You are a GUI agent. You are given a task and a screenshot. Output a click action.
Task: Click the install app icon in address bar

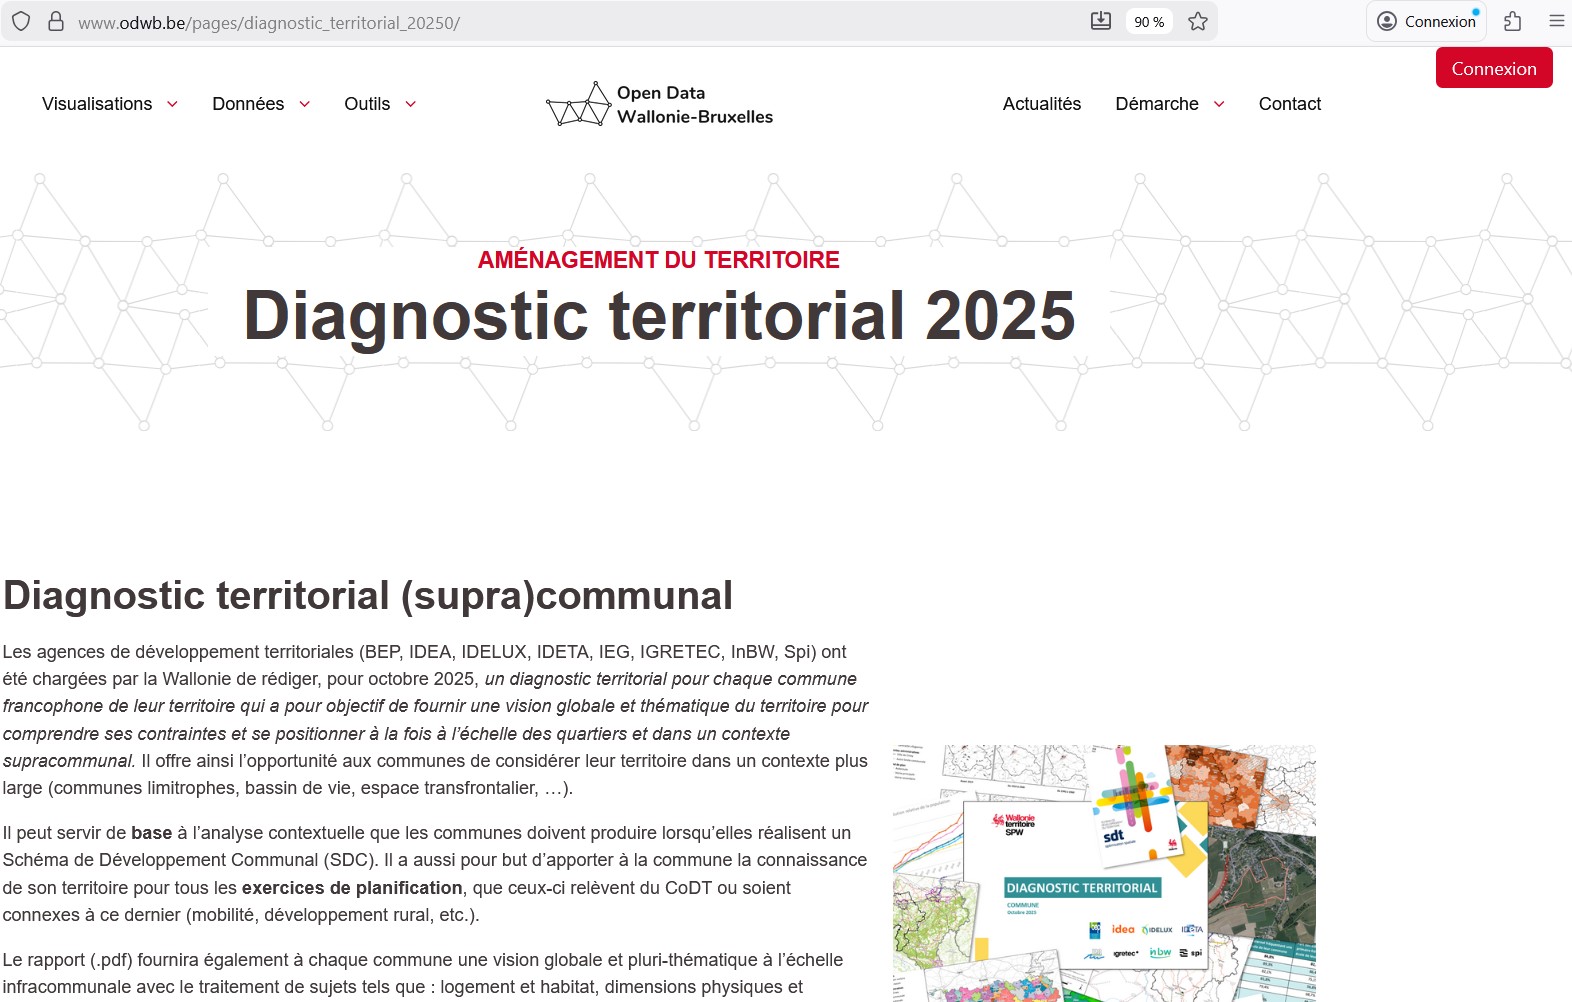tap(1100, 21)
